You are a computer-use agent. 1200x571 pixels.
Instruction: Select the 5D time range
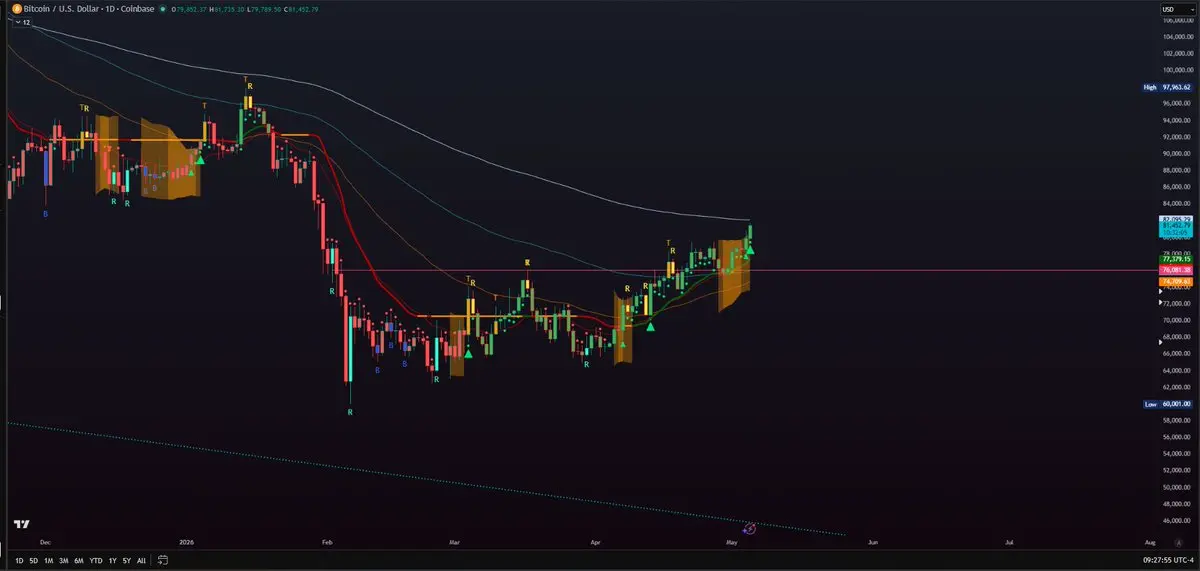[x=33, y=561]
